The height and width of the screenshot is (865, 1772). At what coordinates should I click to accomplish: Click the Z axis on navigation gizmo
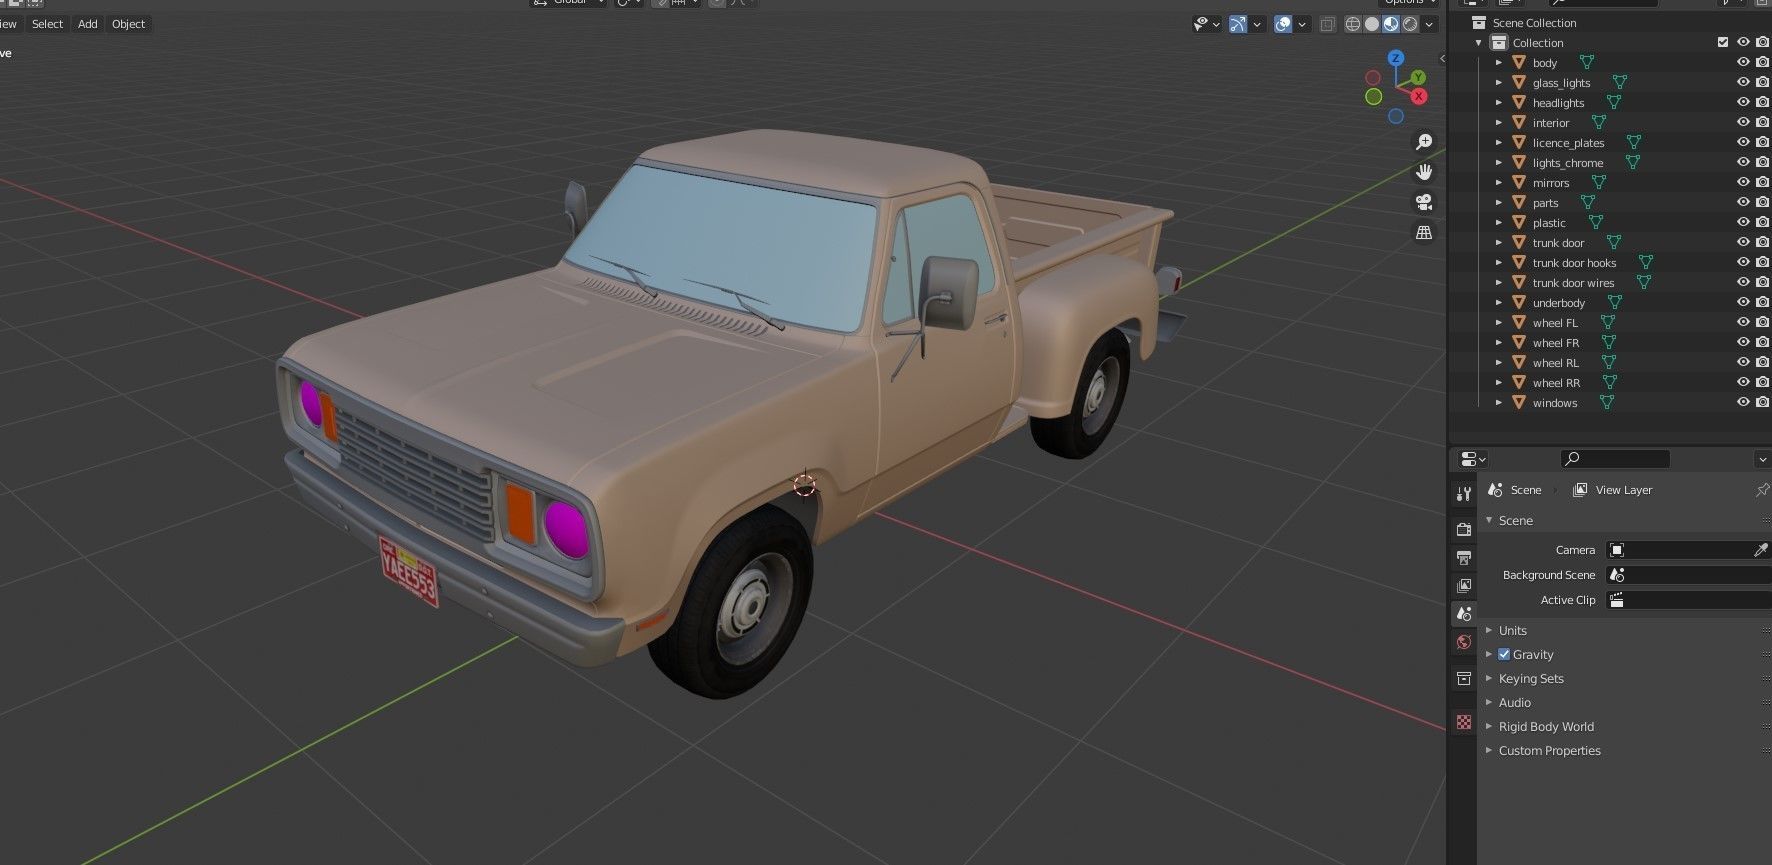(1396, 59)
